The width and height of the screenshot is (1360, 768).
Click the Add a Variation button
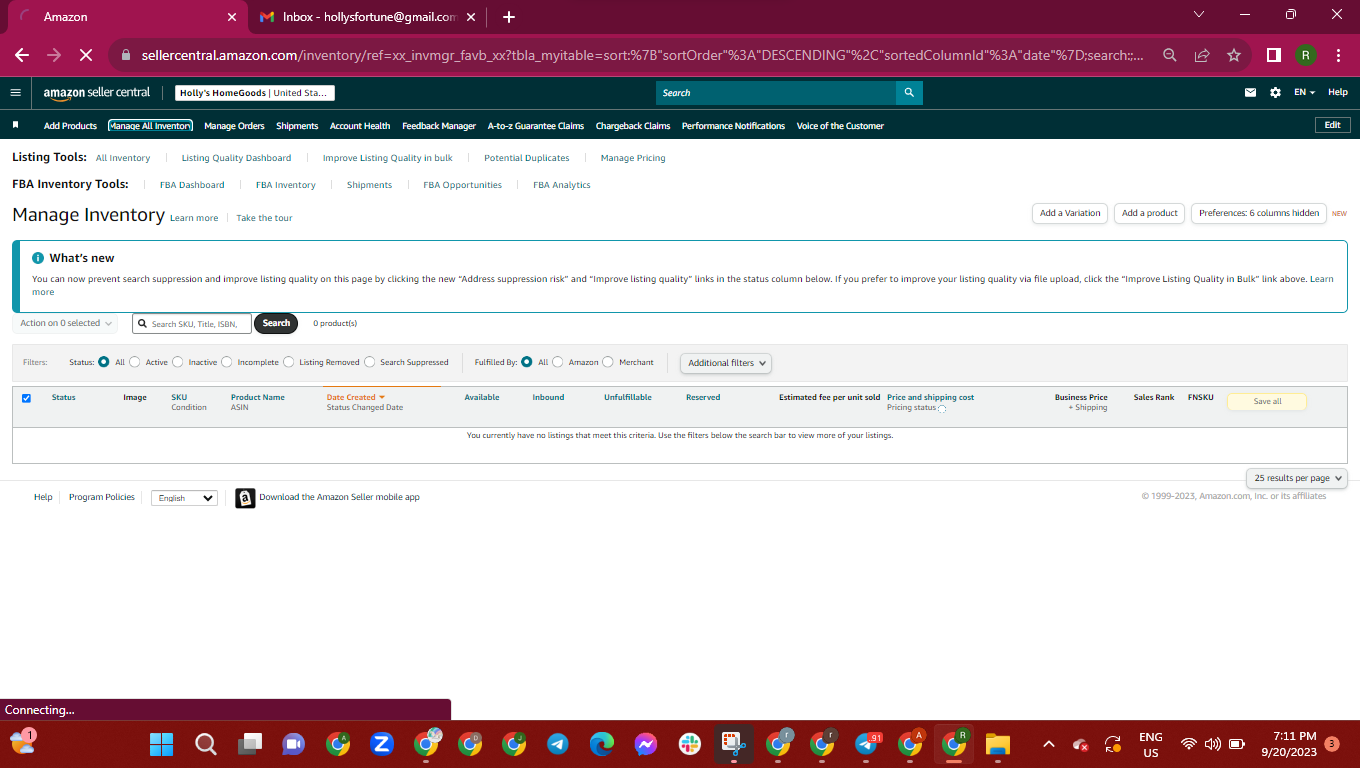[x=1070, y=213]
